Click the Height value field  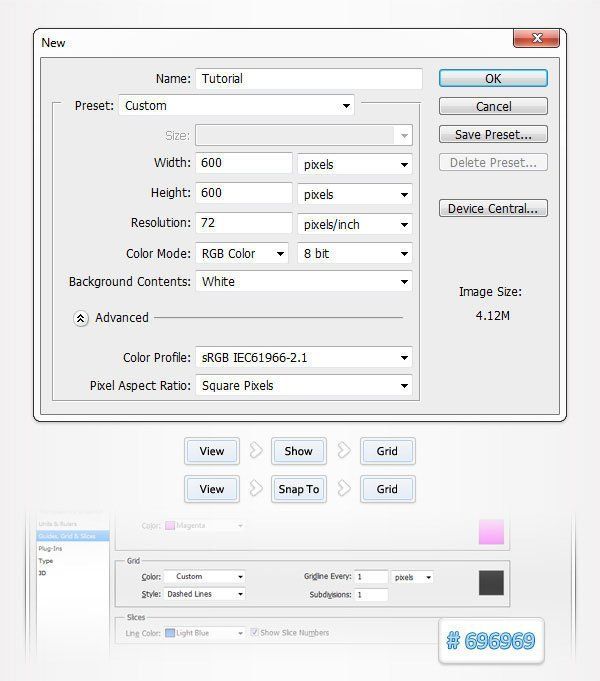[x=244, y=193]
